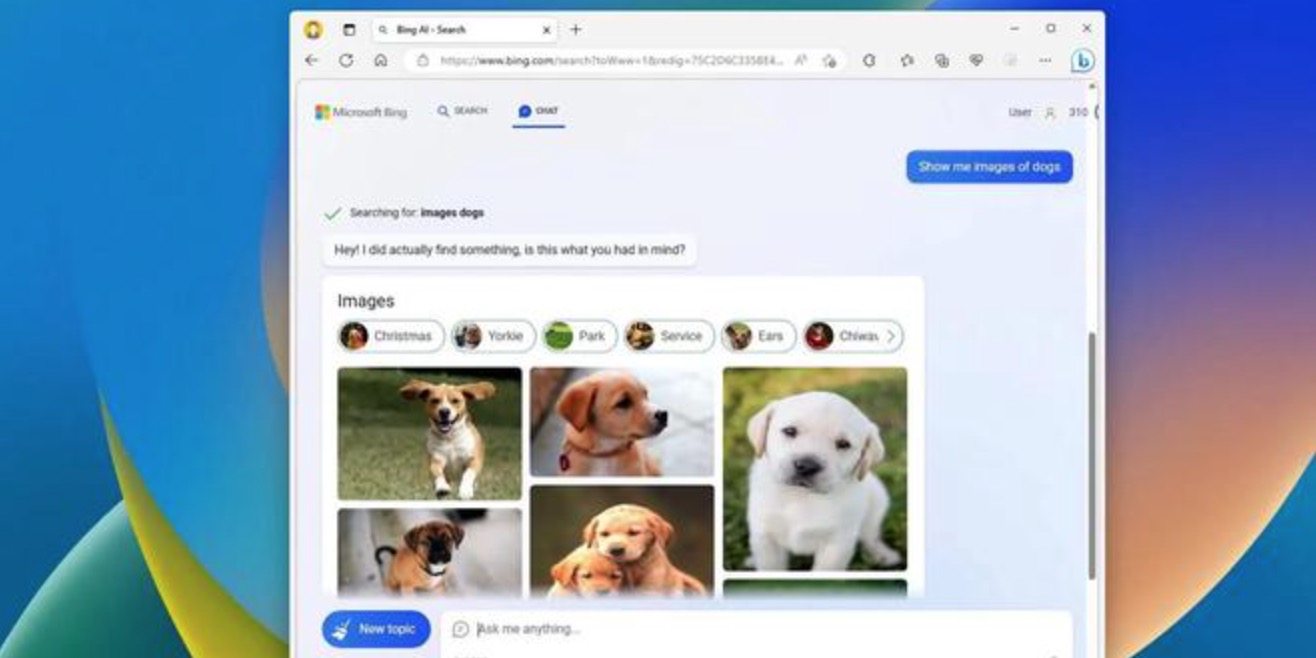The image size is (1316, 658).
Task: Open a new browser tab
Action: pos(576,30)
